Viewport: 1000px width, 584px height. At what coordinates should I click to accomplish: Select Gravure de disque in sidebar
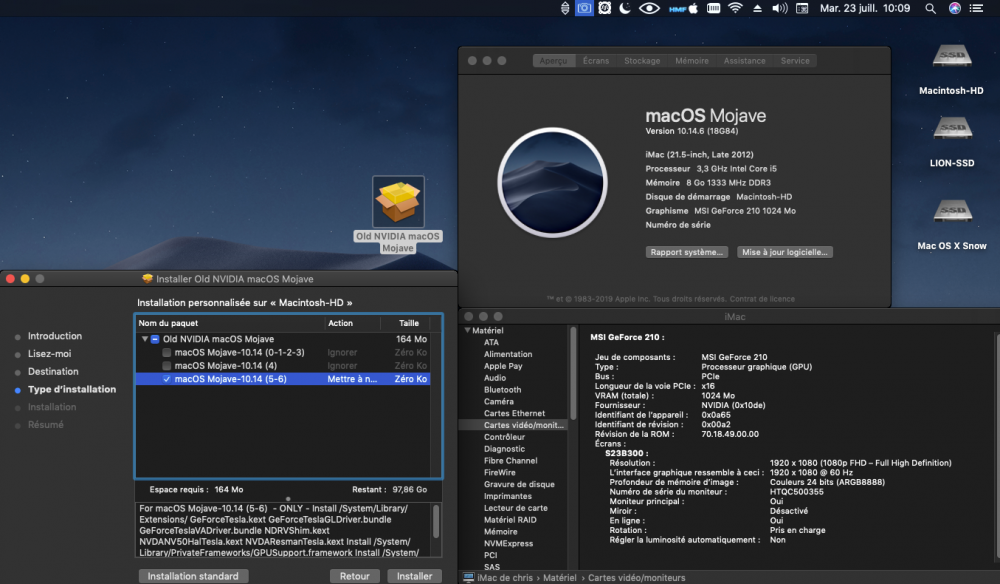tap(518, 484)
